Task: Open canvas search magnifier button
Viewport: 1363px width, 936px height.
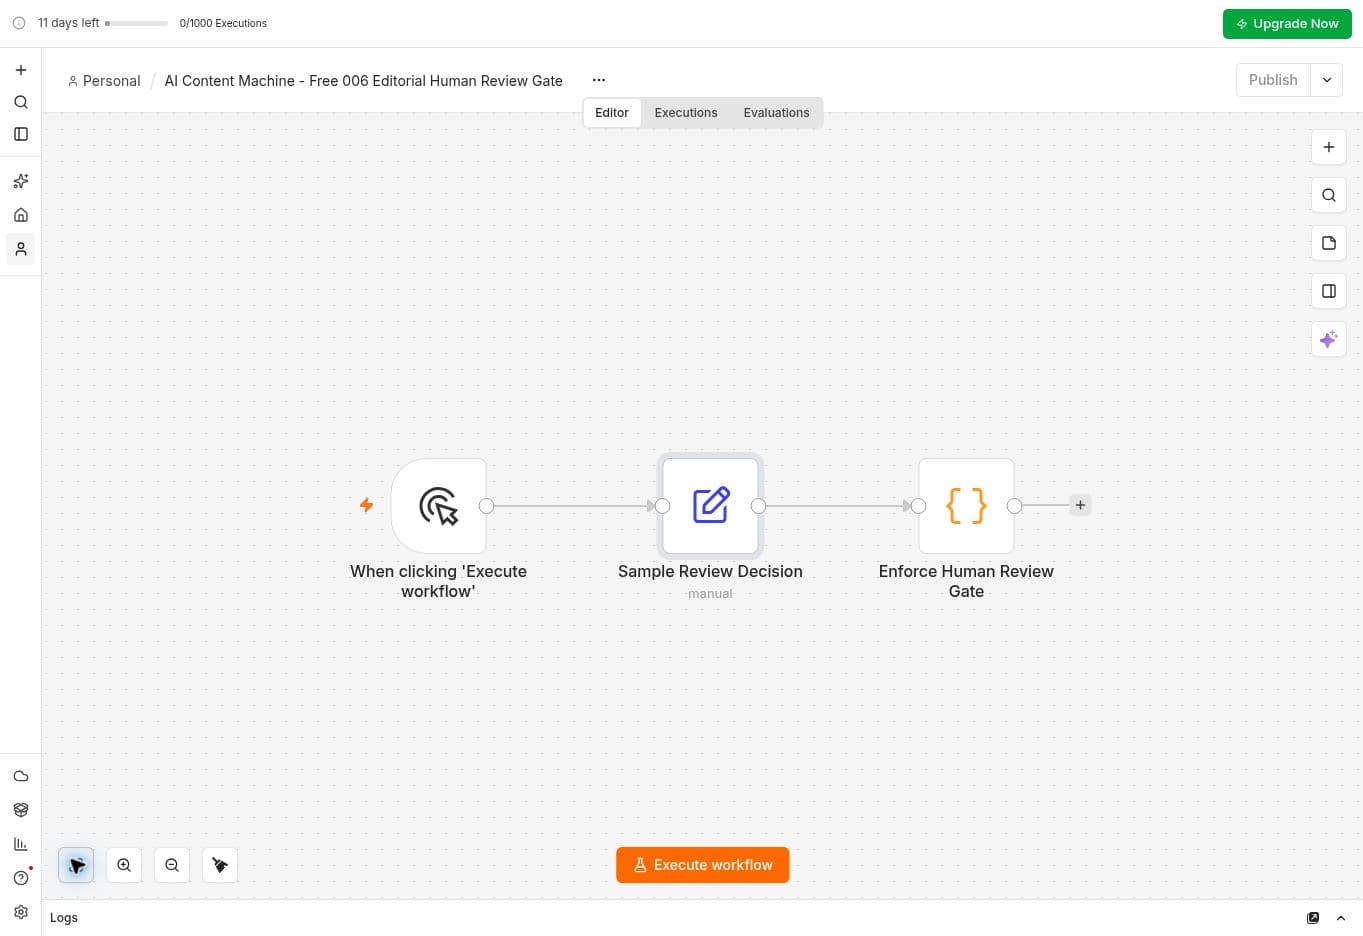Action: click(1328, 195)
